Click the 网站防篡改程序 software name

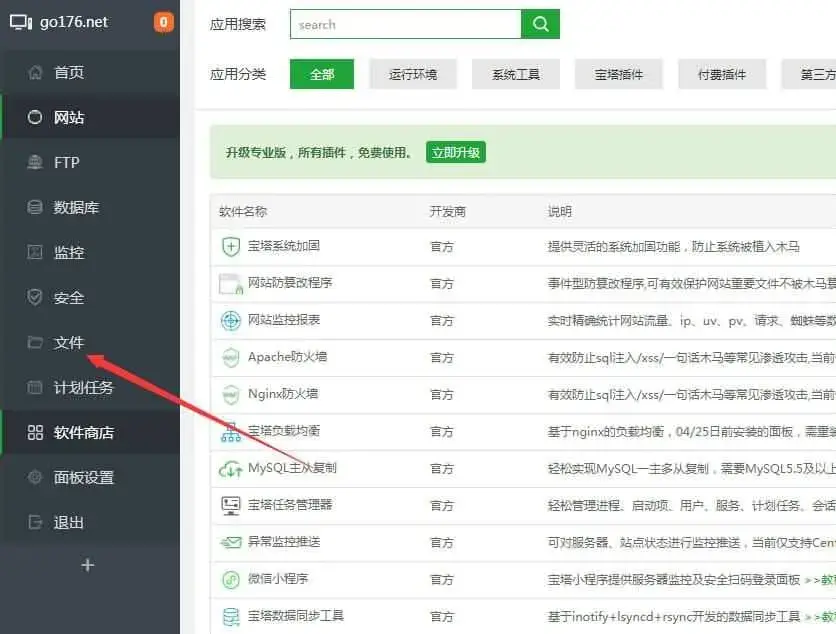[290, 283]
